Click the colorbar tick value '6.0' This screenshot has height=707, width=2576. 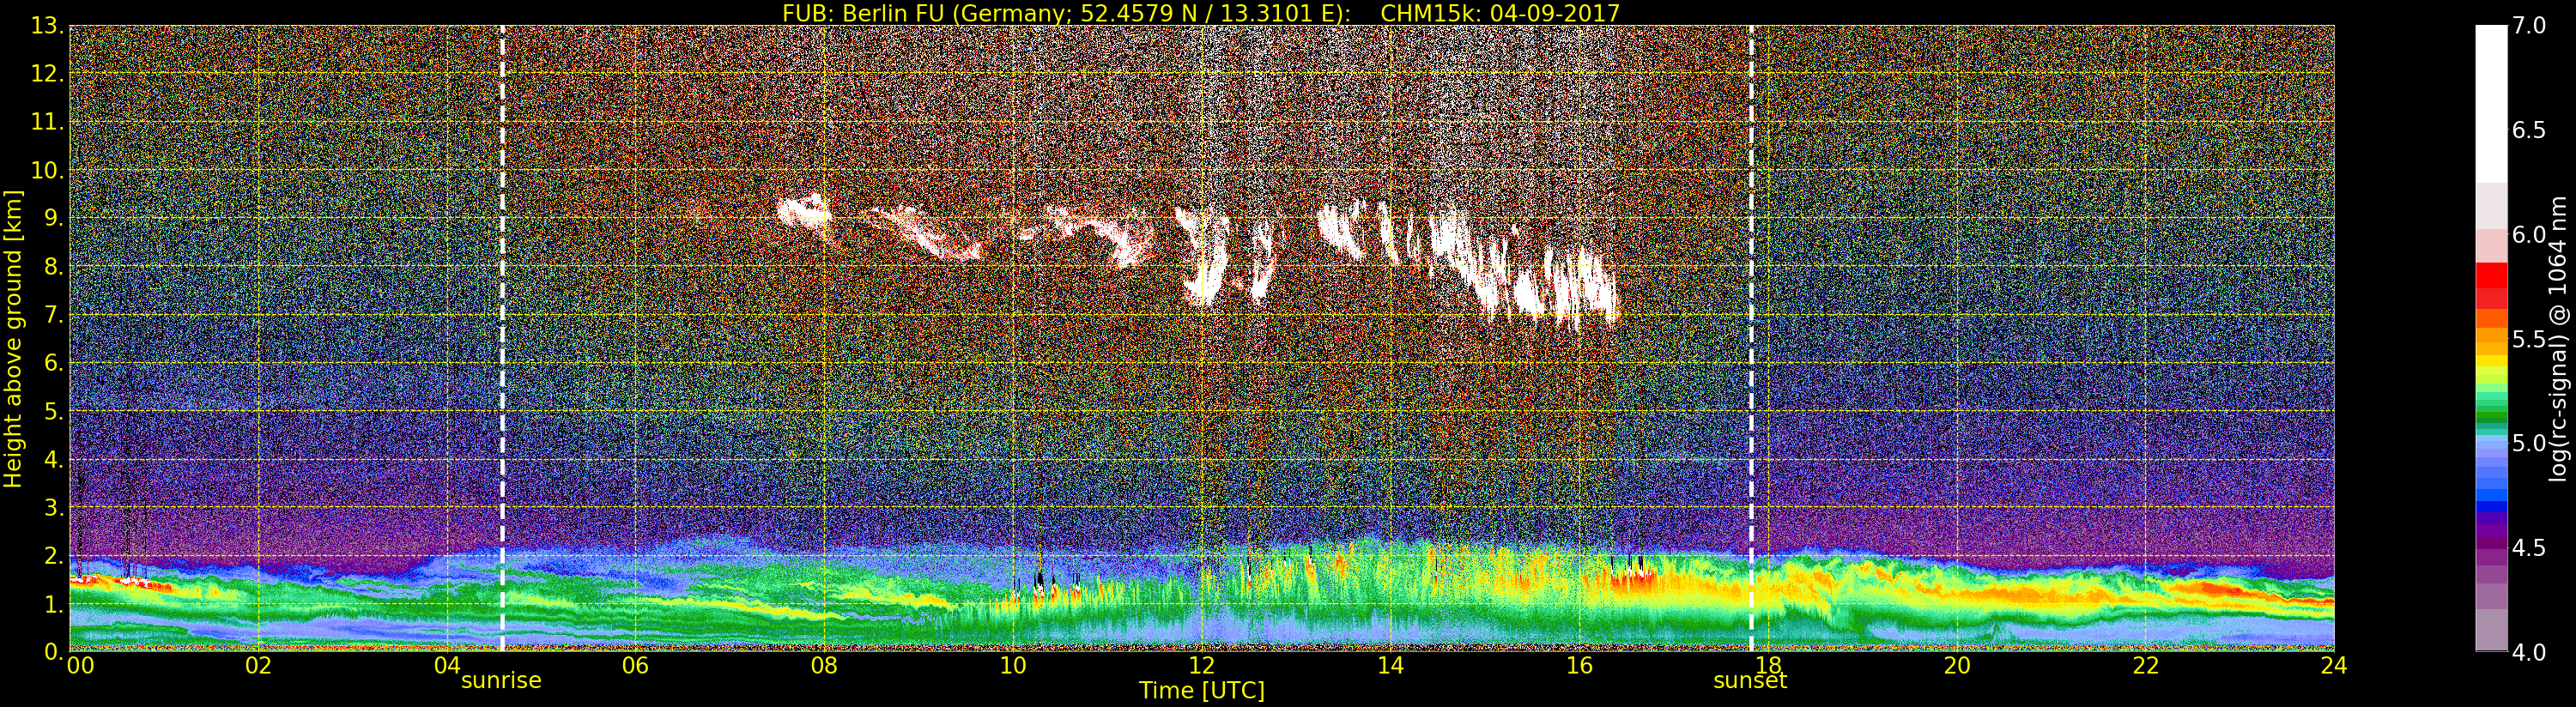click(x=2529, y=234)
